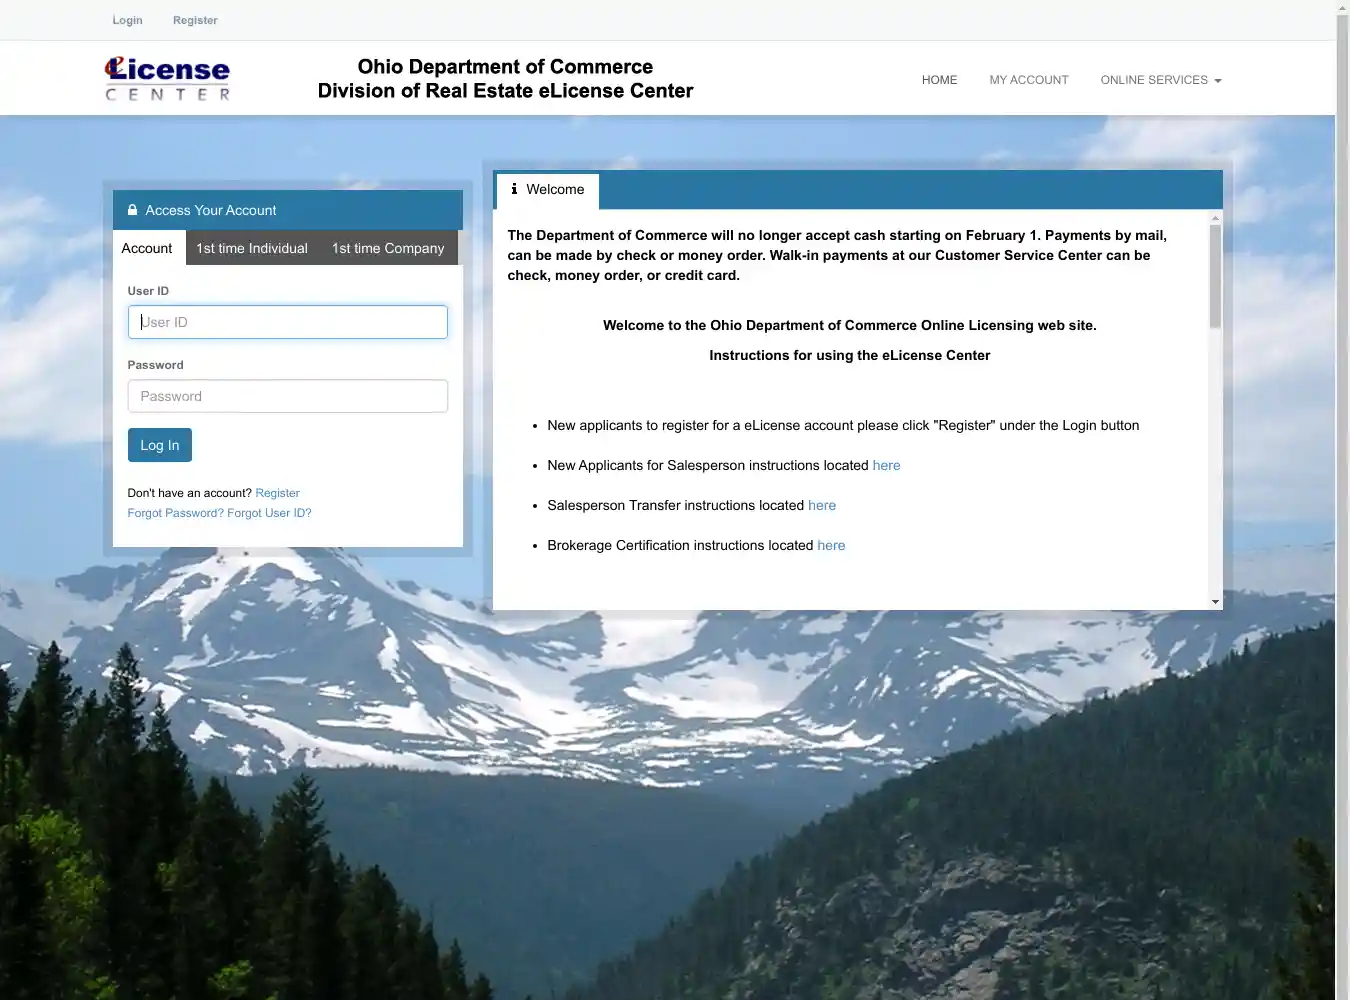Click the 'Access Your Account' panel title
Screen dimensions: 1350x1000
(211, 210)
